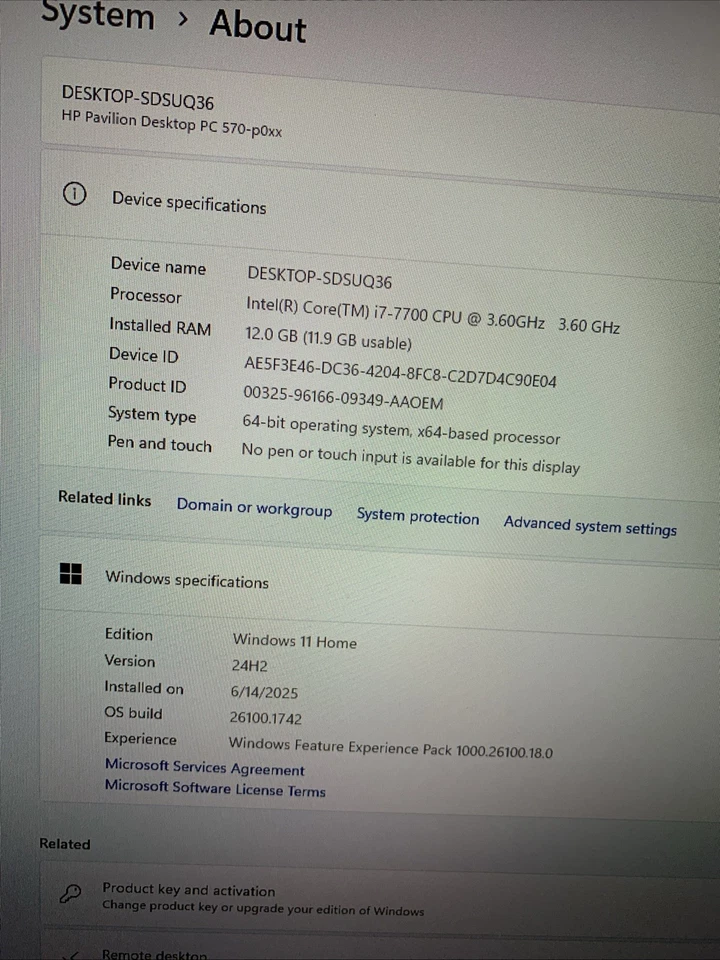Select the Edition label
Viewport: 720px width, 960px height.
pyautogui.click(x=129, y=634)
